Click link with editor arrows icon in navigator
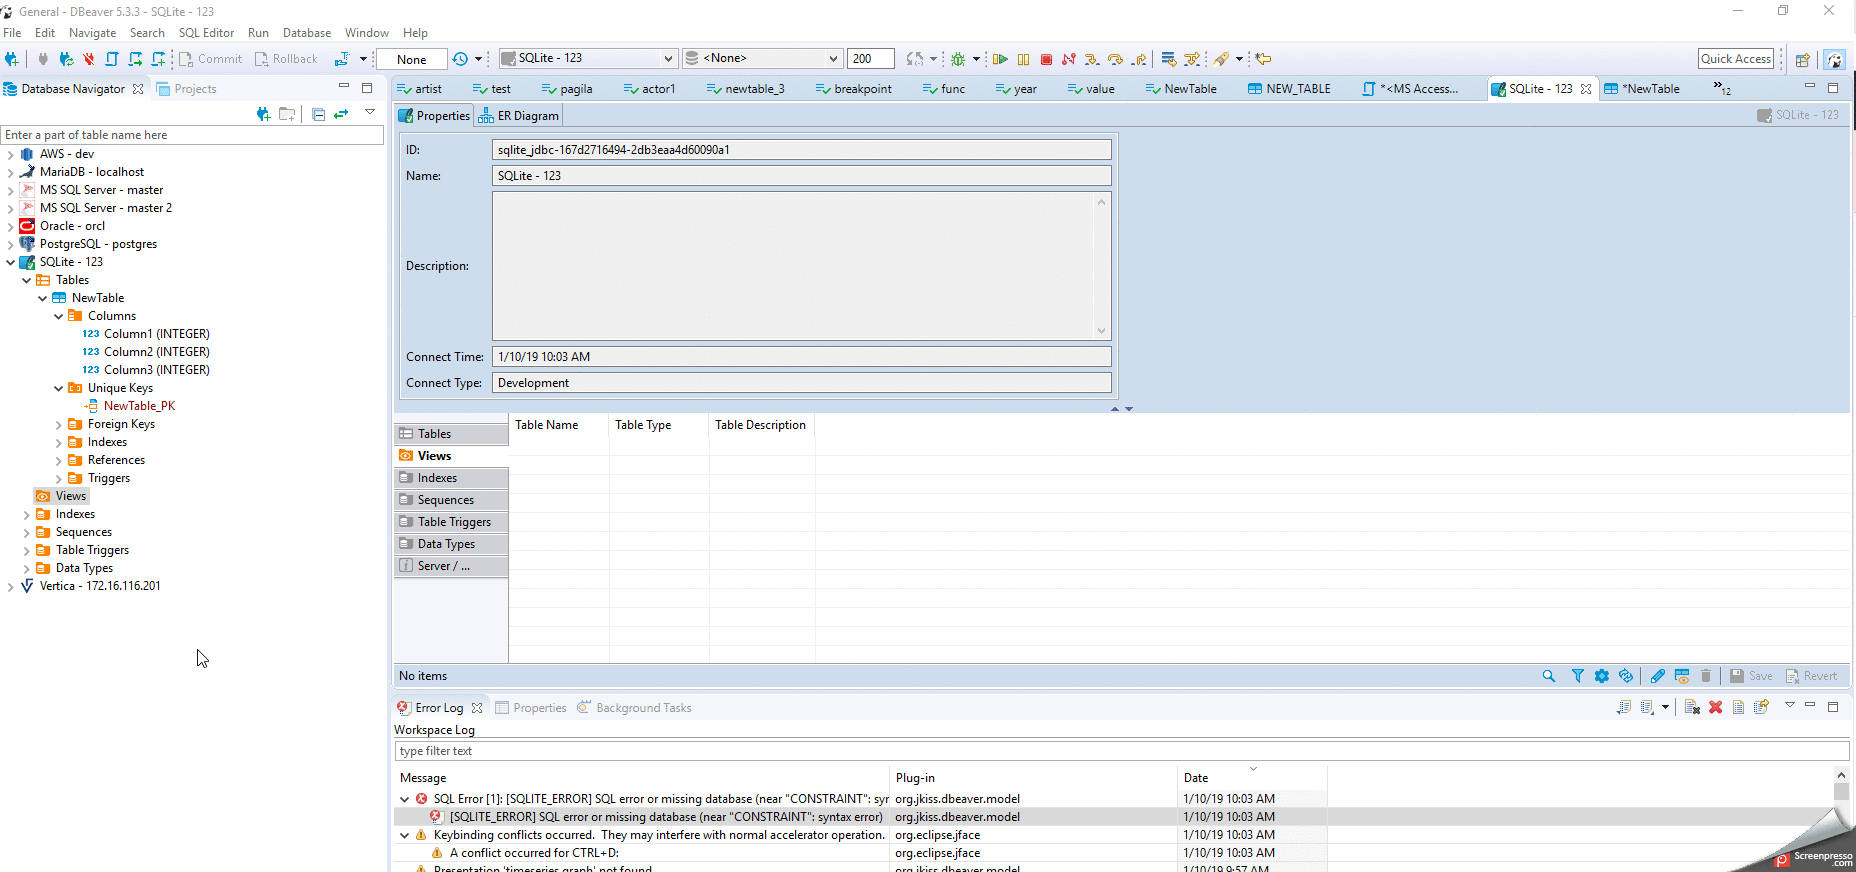This screenshot has height=872, width=1856. click(x=342, y=114)
